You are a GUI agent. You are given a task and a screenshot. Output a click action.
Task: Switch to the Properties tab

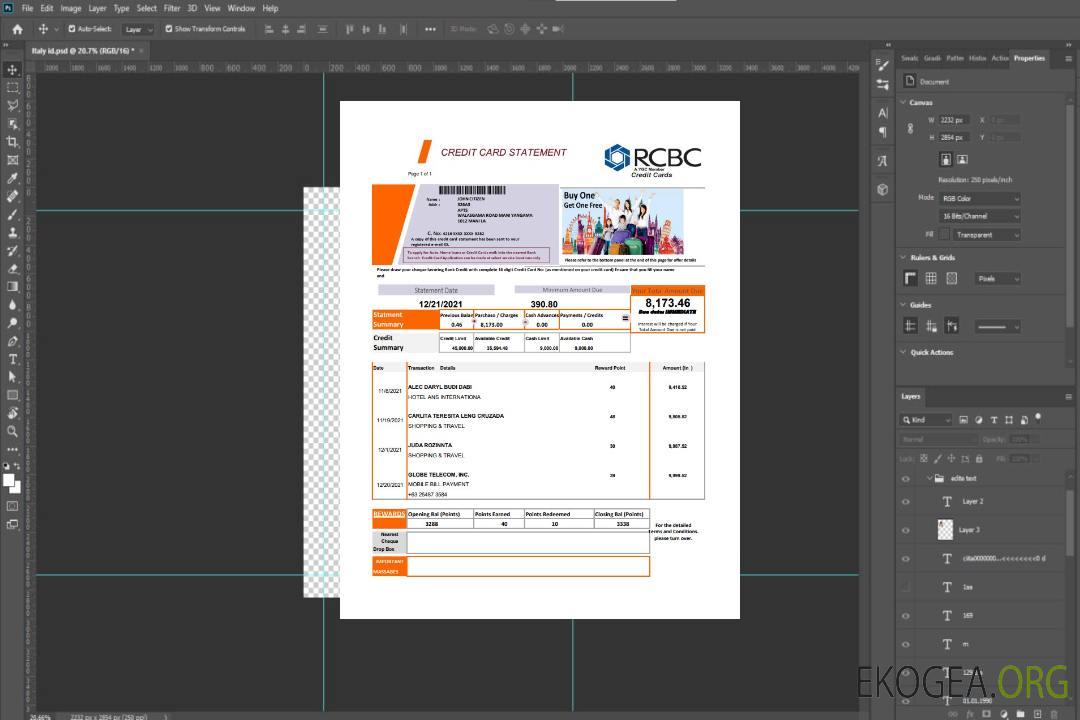click(x=1029, y=58)
